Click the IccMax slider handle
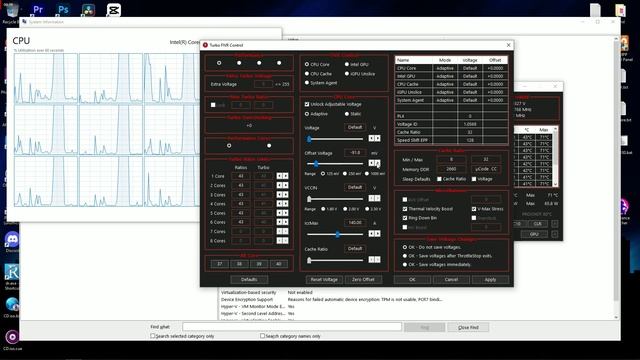The image size is (640, 360). 338,234
